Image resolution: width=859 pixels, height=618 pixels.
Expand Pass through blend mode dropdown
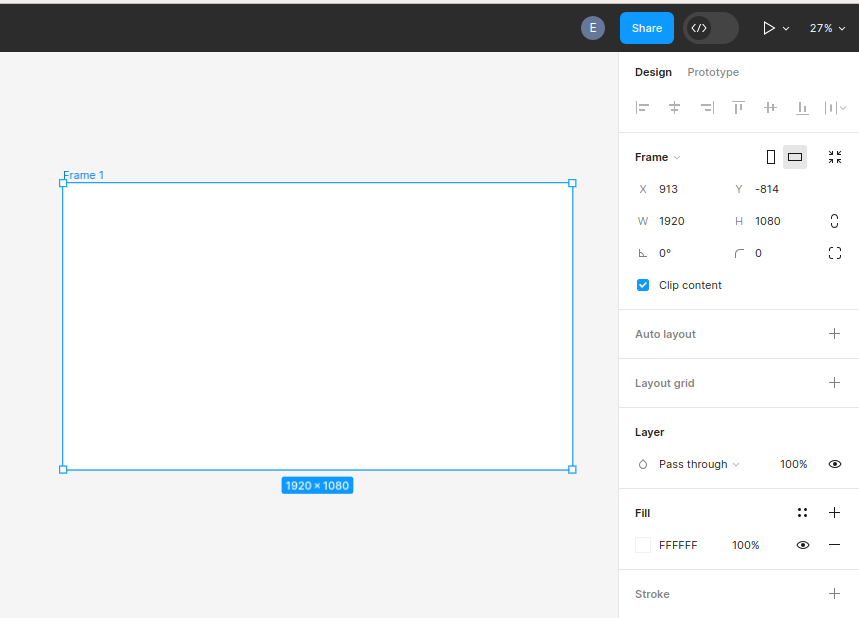(x=698, y=464)
